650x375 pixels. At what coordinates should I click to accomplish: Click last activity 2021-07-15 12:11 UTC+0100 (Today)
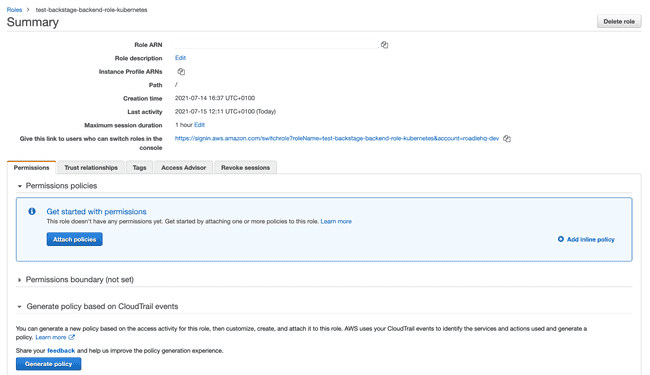pyautogui.click(x=225, y=111)
